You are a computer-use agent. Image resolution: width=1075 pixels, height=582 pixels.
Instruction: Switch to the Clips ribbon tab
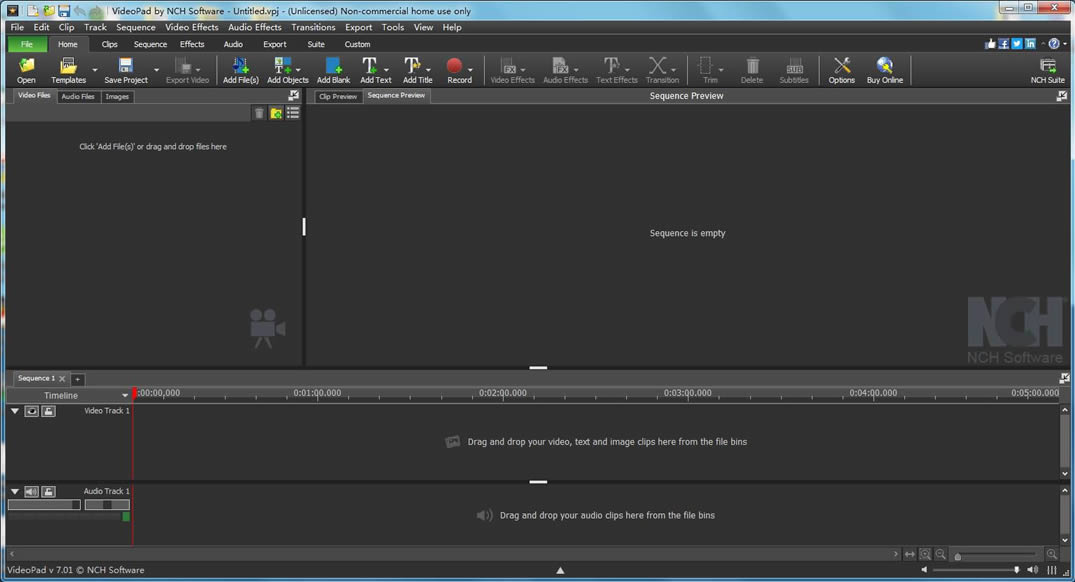[x=109, y=44]
